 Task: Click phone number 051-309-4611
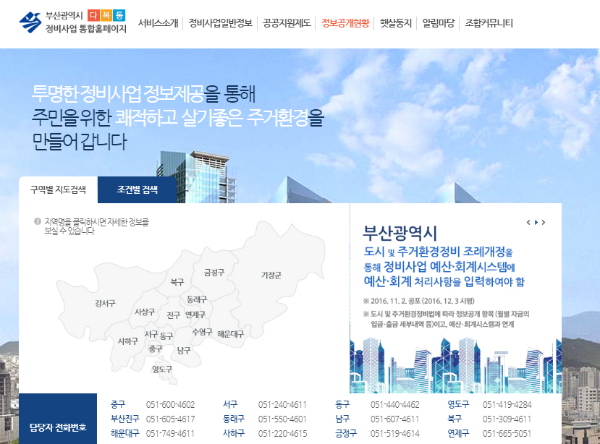507,419
